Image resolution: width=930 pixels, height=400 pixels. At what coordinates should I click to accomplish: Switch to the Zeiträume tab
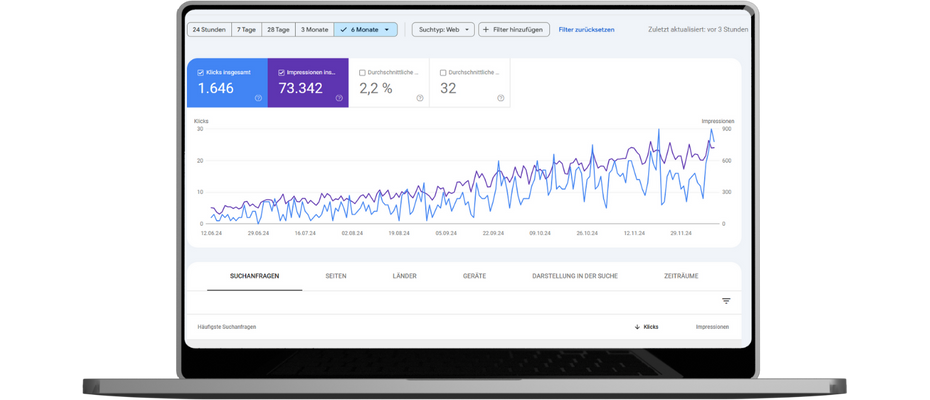[x=681, y=276]
